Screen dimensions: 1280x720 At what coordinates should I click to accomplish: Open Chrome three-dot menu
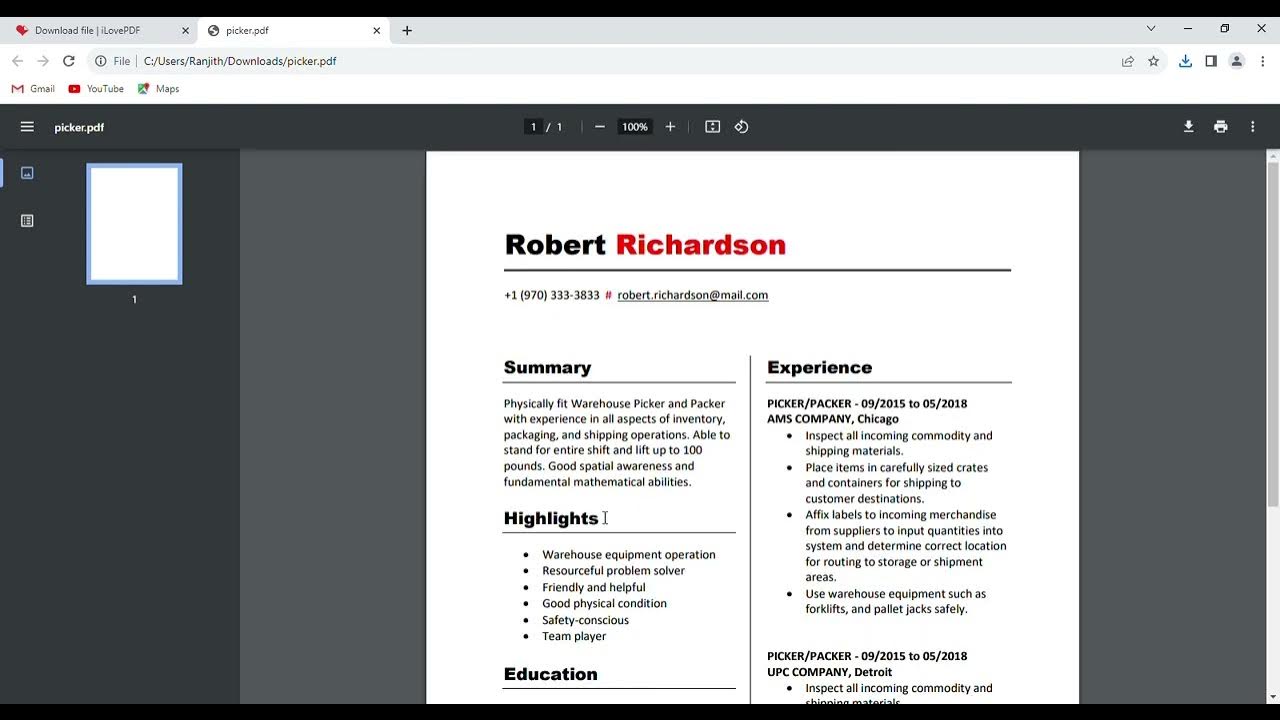pos(1262,61)
